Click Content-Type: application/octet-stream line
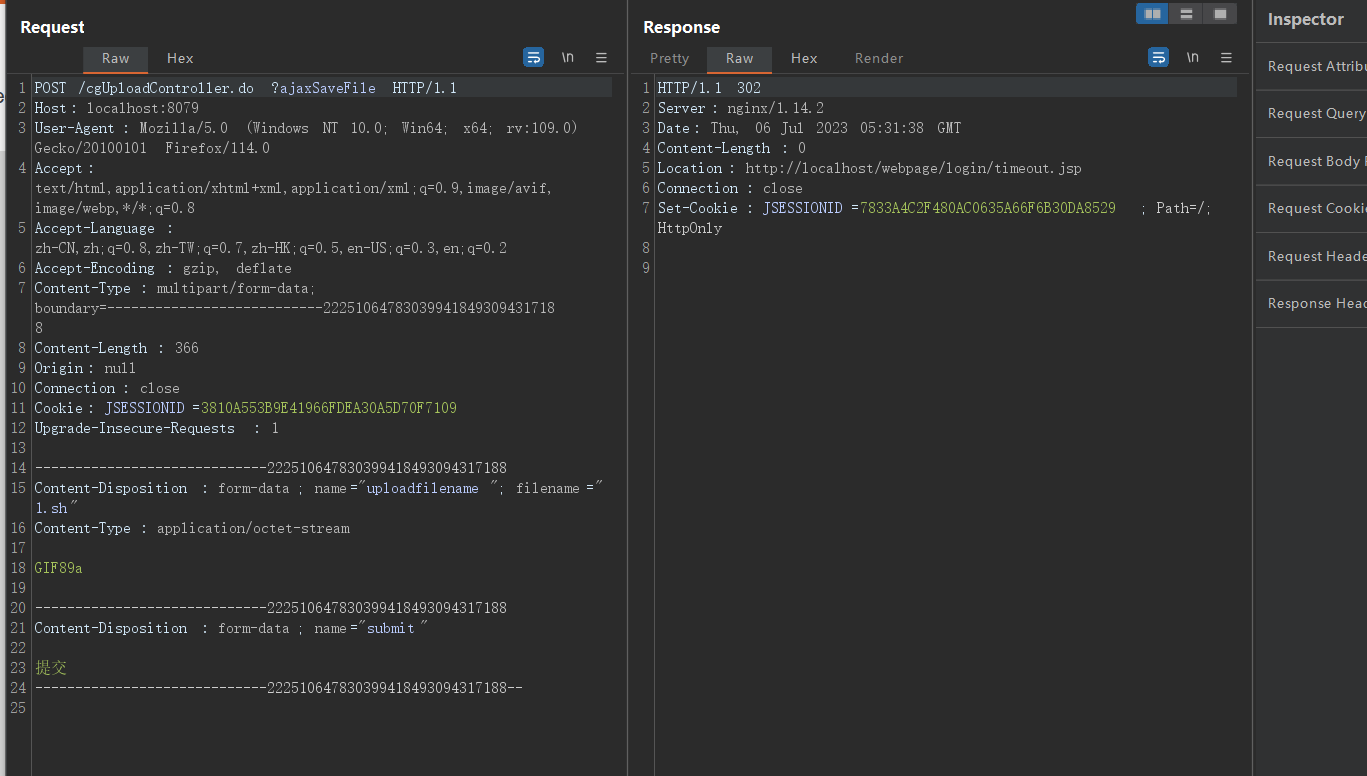The width and height of the screenshot is (1367, 776). point(192,528)
